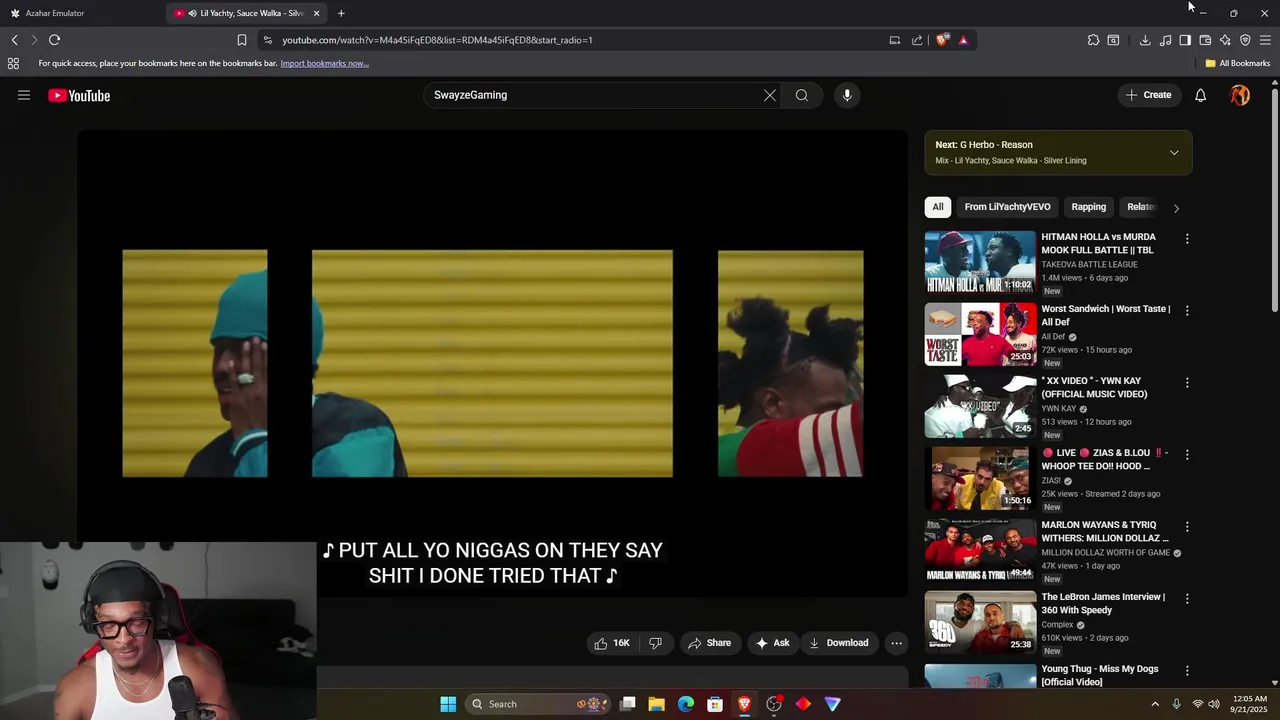Select the All filter chip

point(938,207)
